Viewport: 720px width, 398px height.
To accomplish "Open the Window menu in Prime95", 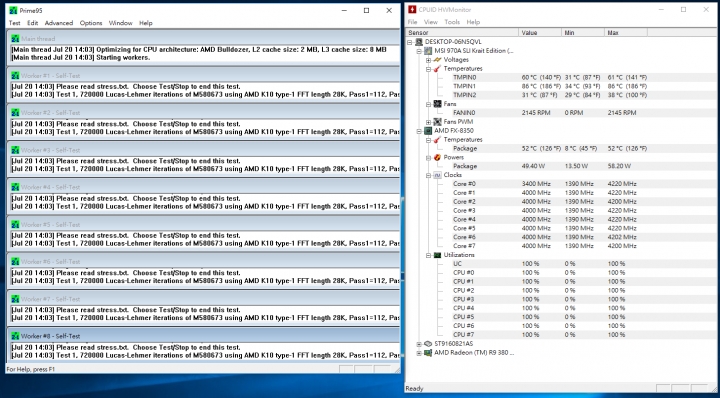I will point(120,23).
